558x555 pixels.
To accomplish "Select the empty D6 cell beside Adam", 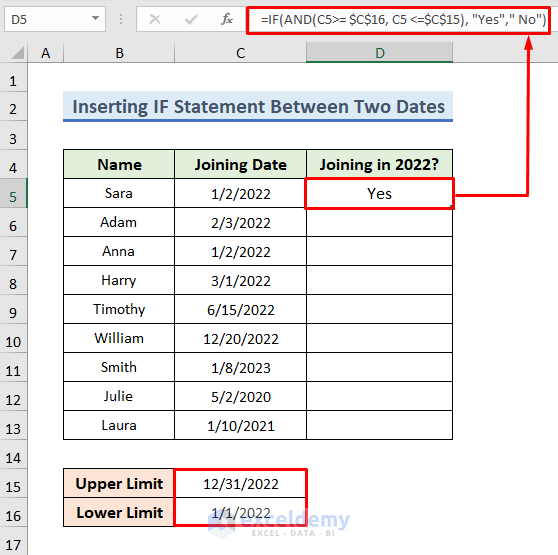I will (x=380, y=222).
